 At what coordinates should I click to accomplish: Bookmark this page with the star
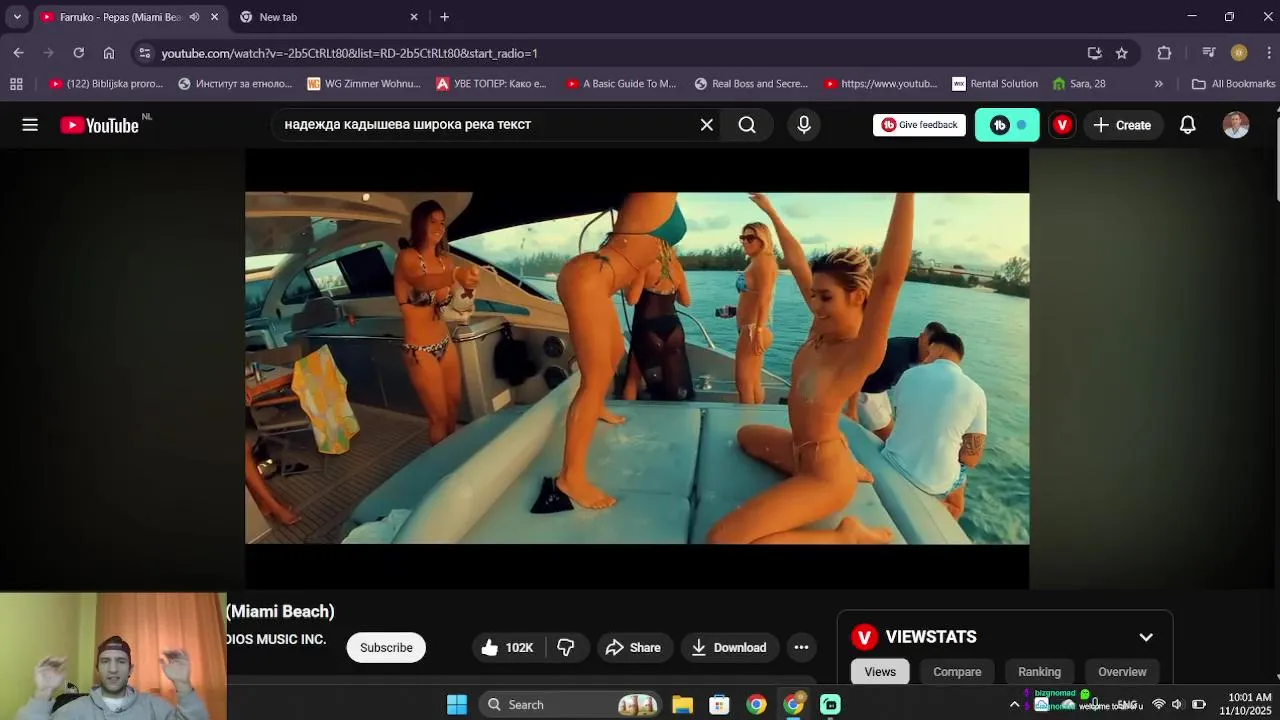tap(1122, 53)
